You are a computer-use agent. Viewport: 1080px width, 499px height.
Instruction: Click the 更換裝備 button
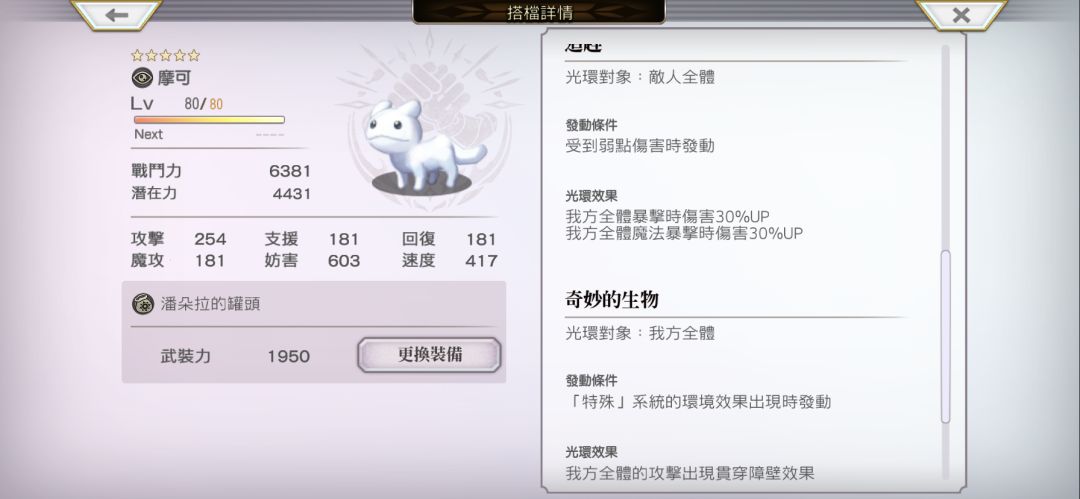tap(429, 355)
